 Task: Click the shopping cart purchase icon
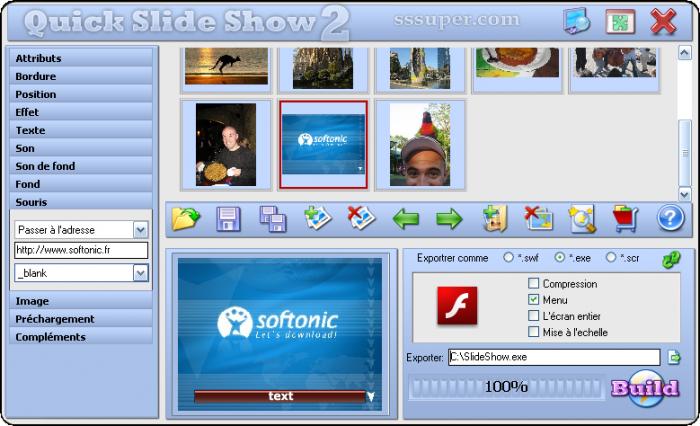(x=625, y=219)
